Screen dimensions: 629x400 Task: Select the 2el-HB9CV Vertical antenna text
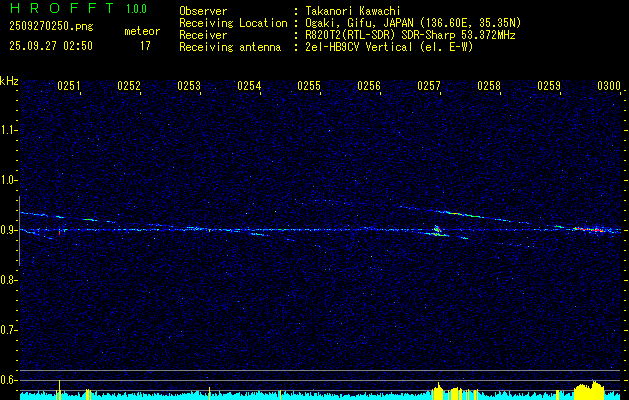pos(389,47)
